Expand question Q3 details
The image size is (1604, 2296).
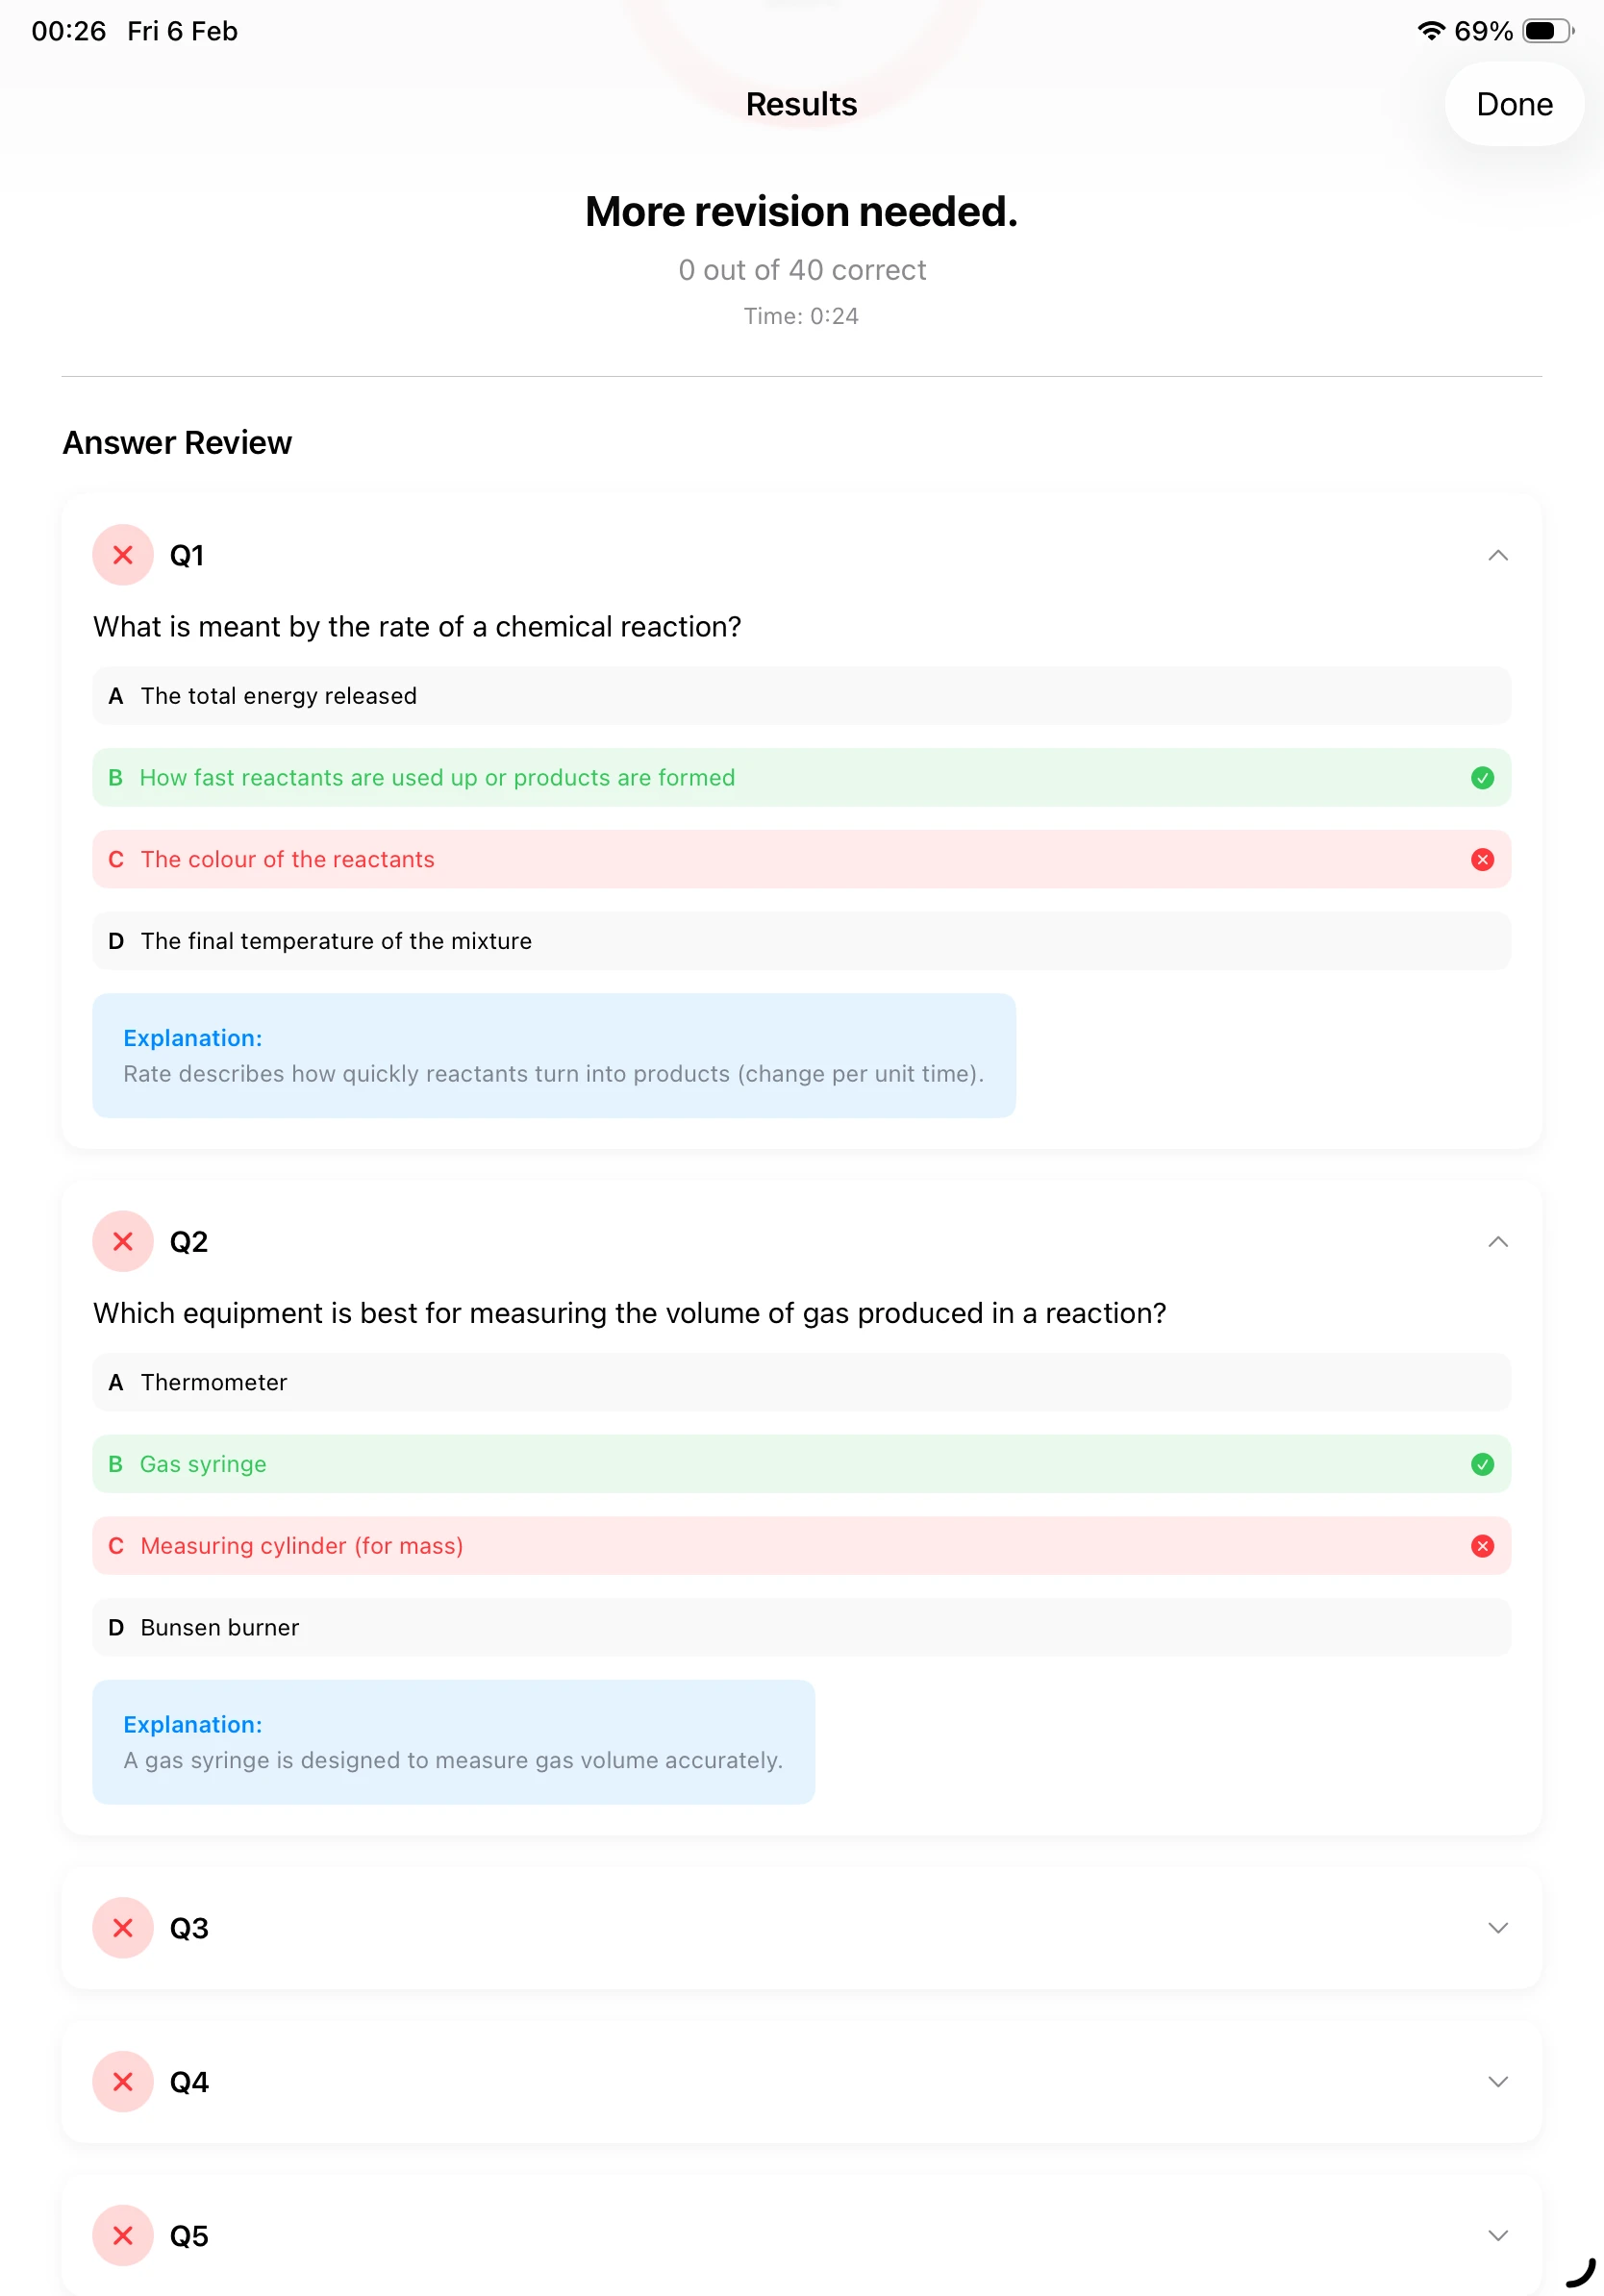click(1497, 1928)
